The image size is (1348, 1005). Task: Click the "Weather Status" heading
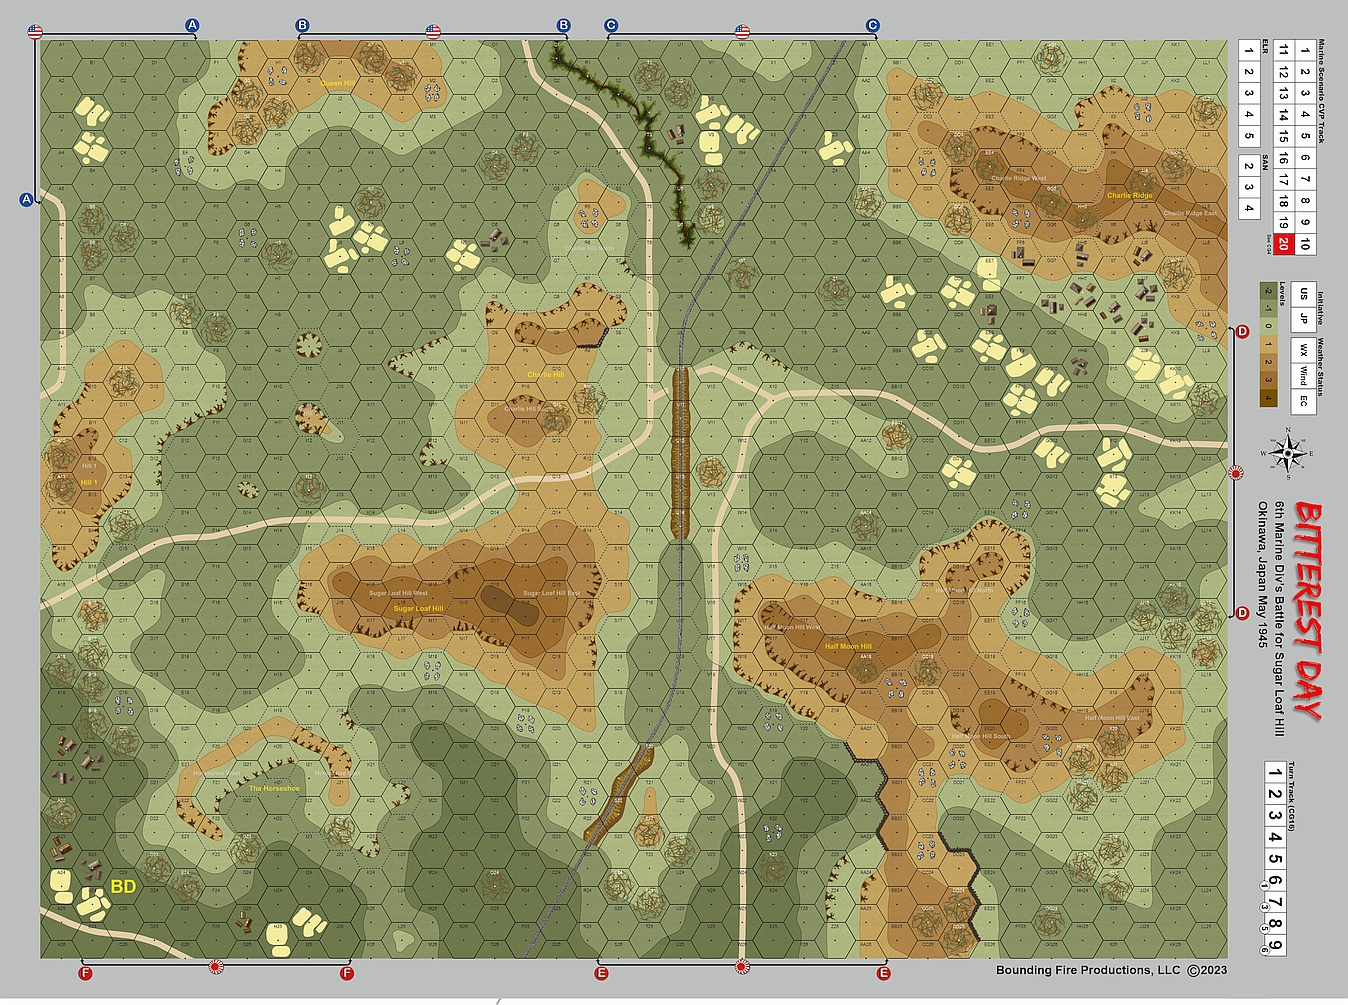pyautogui.click(x=1321, y=368)
